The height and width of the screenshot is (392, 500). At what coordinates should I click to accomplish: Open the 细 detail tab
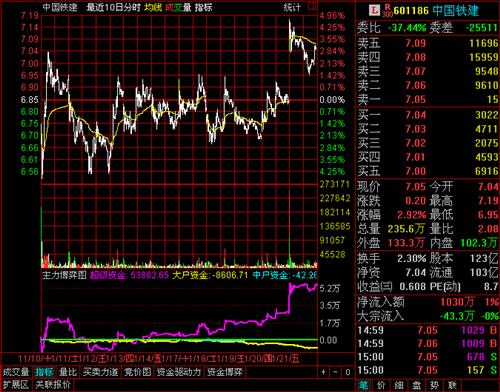(399, 386)
